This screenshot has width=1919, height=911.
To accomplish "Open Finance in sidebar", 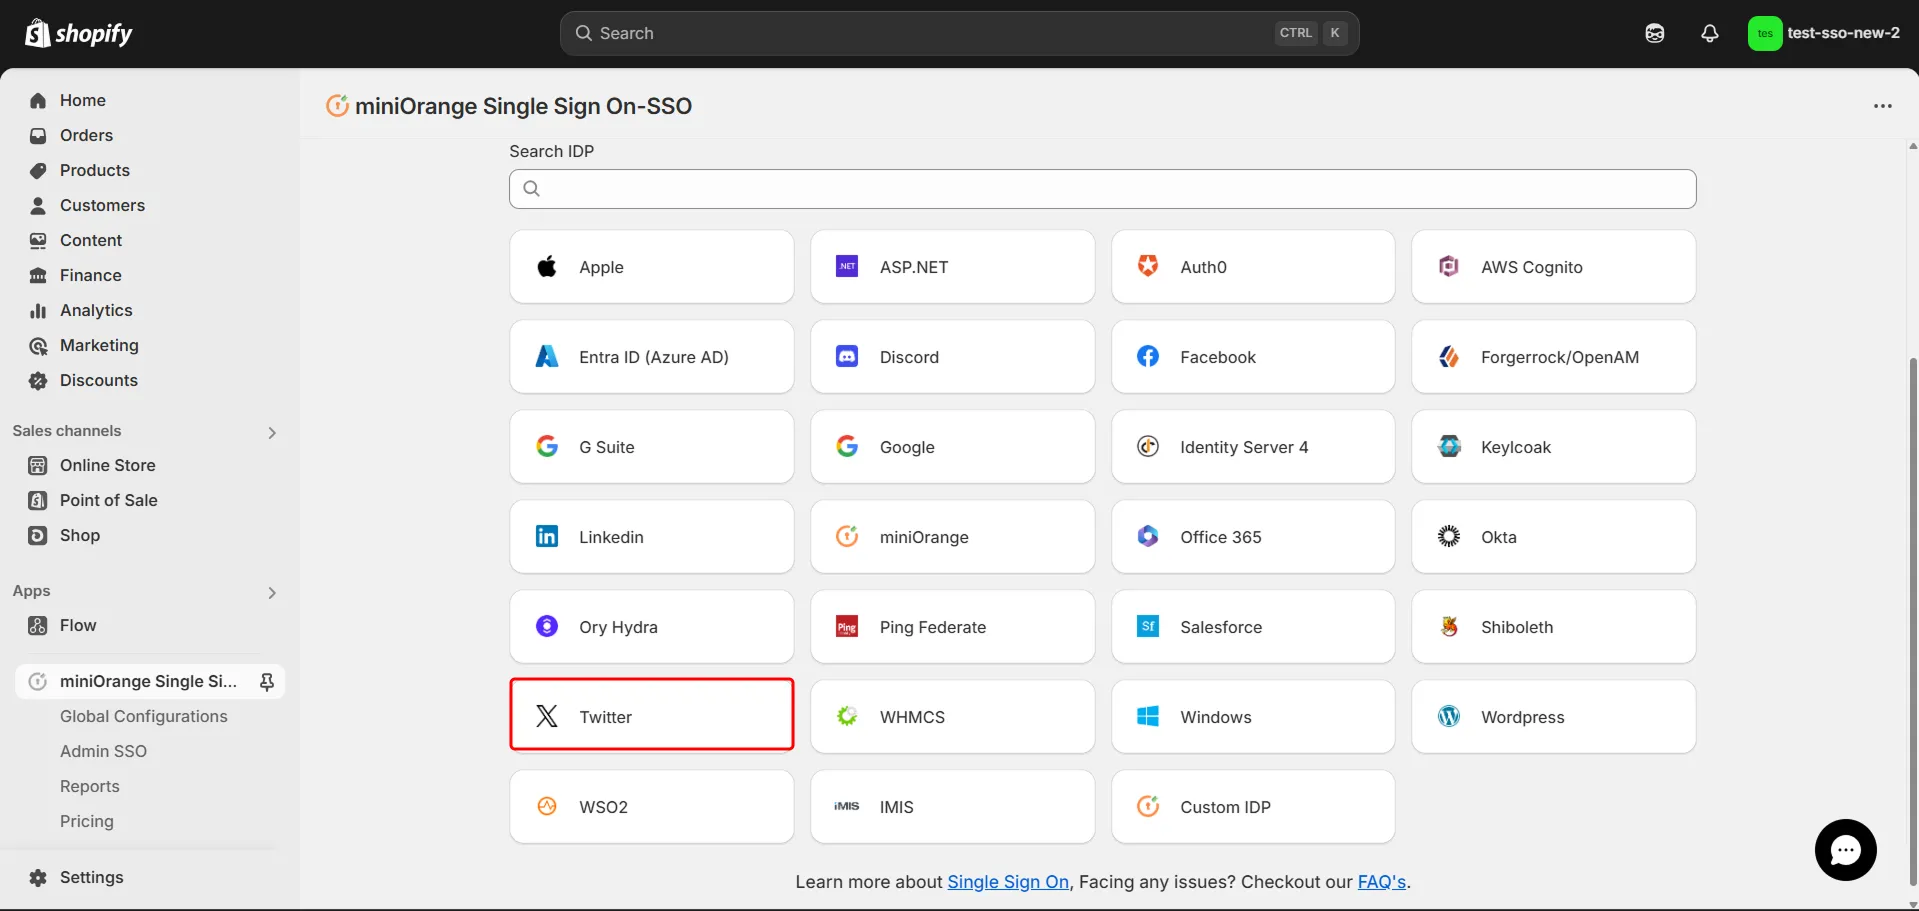I will tap(90, 275).
